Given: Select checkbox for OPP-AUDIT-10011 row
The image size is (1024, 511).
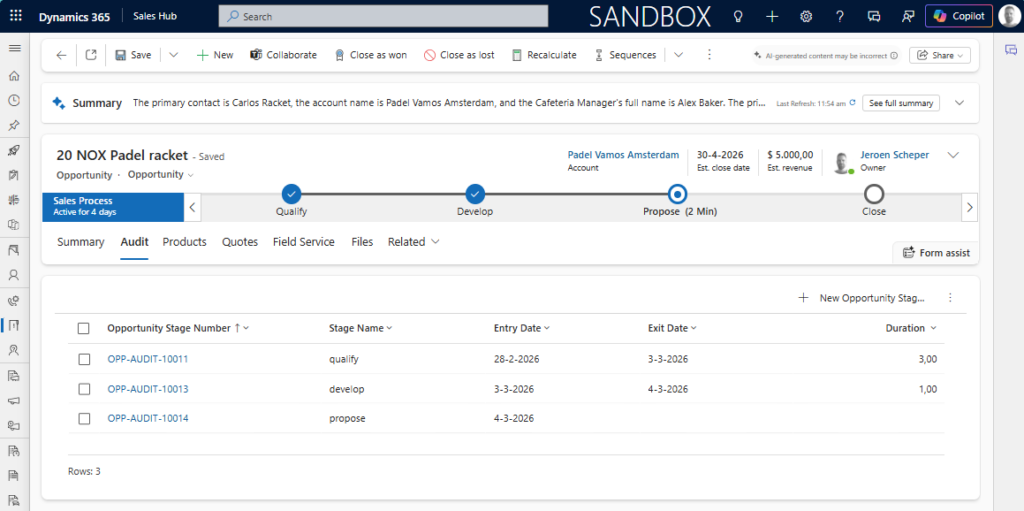Looking at the screenshot, I should (x=84, y=359).
